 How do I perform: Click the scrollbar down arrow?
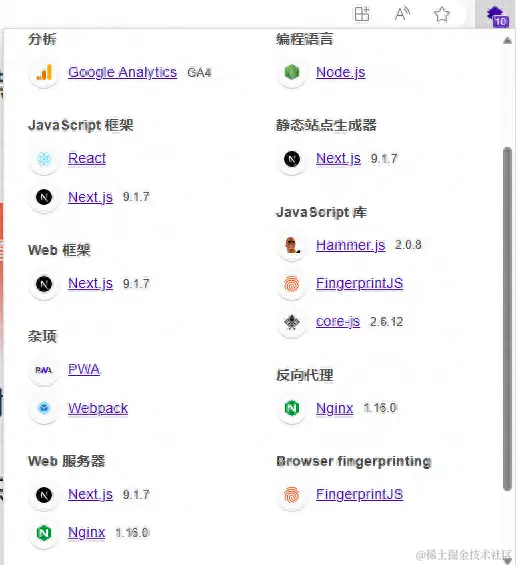[x=507, y=560]
